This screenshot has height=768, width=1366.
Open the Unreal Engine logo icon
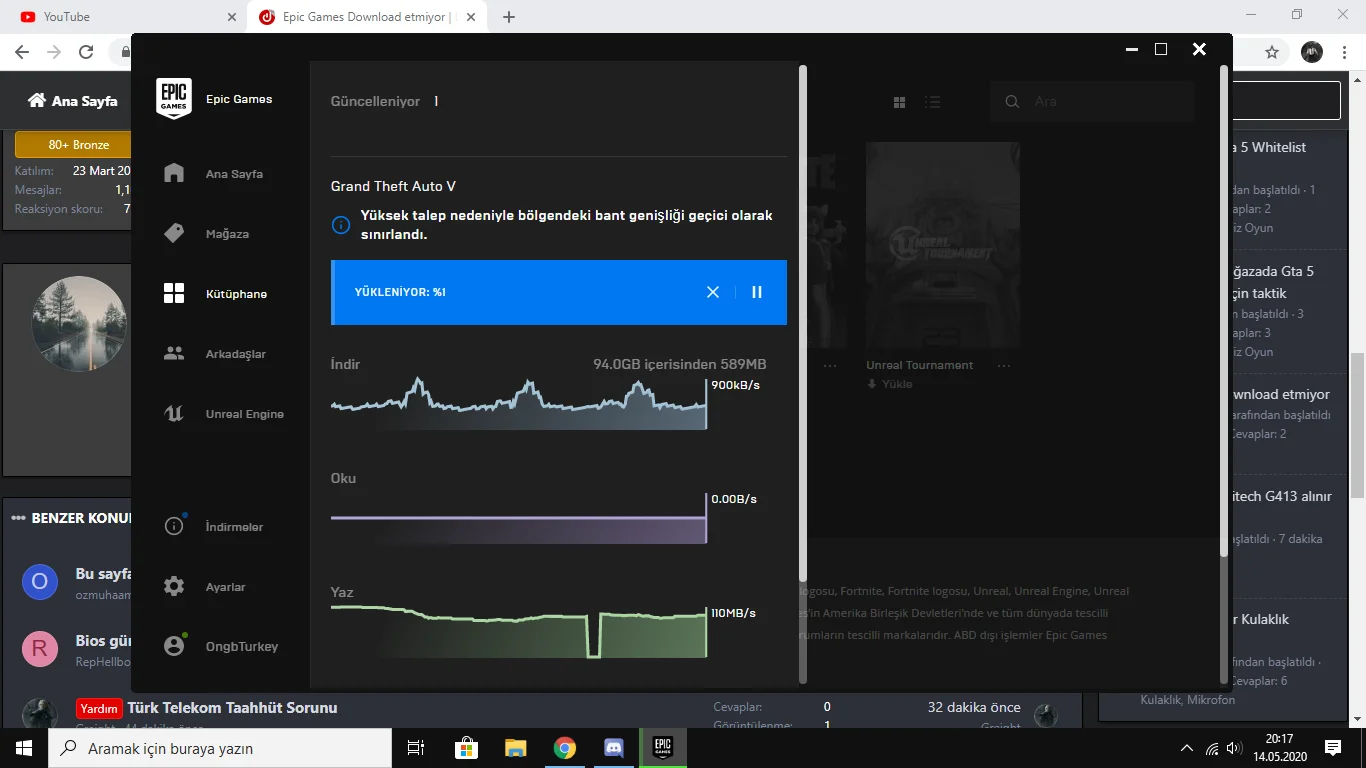coord(174,414)
